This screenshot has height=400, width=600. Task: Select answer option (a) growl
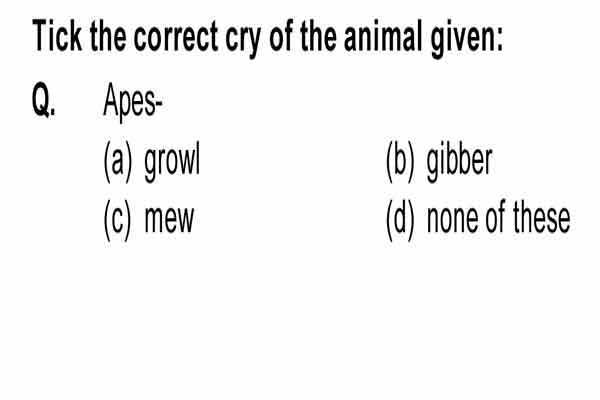pyautogui.click(x=152, y=161)
